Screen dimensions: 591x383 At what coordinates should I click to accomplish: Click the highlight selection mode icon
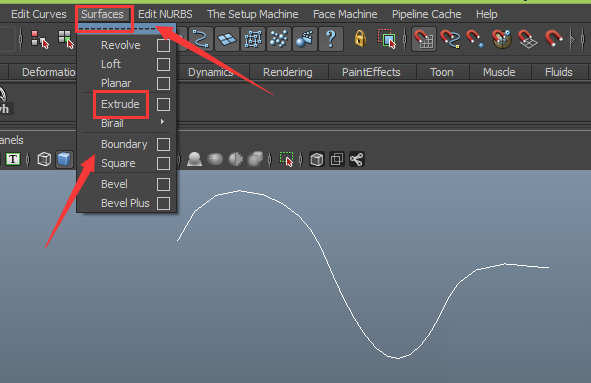(x=387, y=39)
